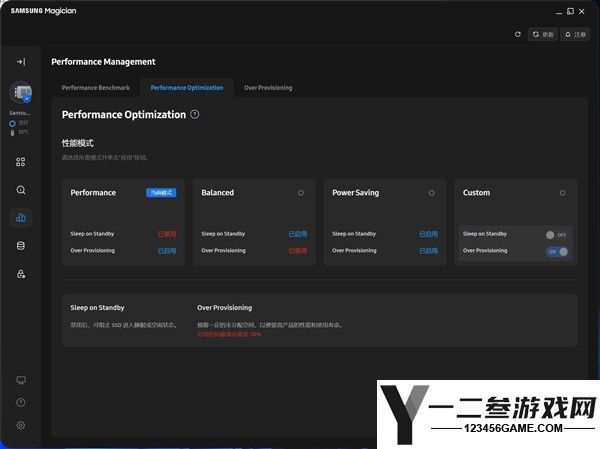Open the dashboard grid icon in sidebar
The image size is (600, 449).
[21, 162]
